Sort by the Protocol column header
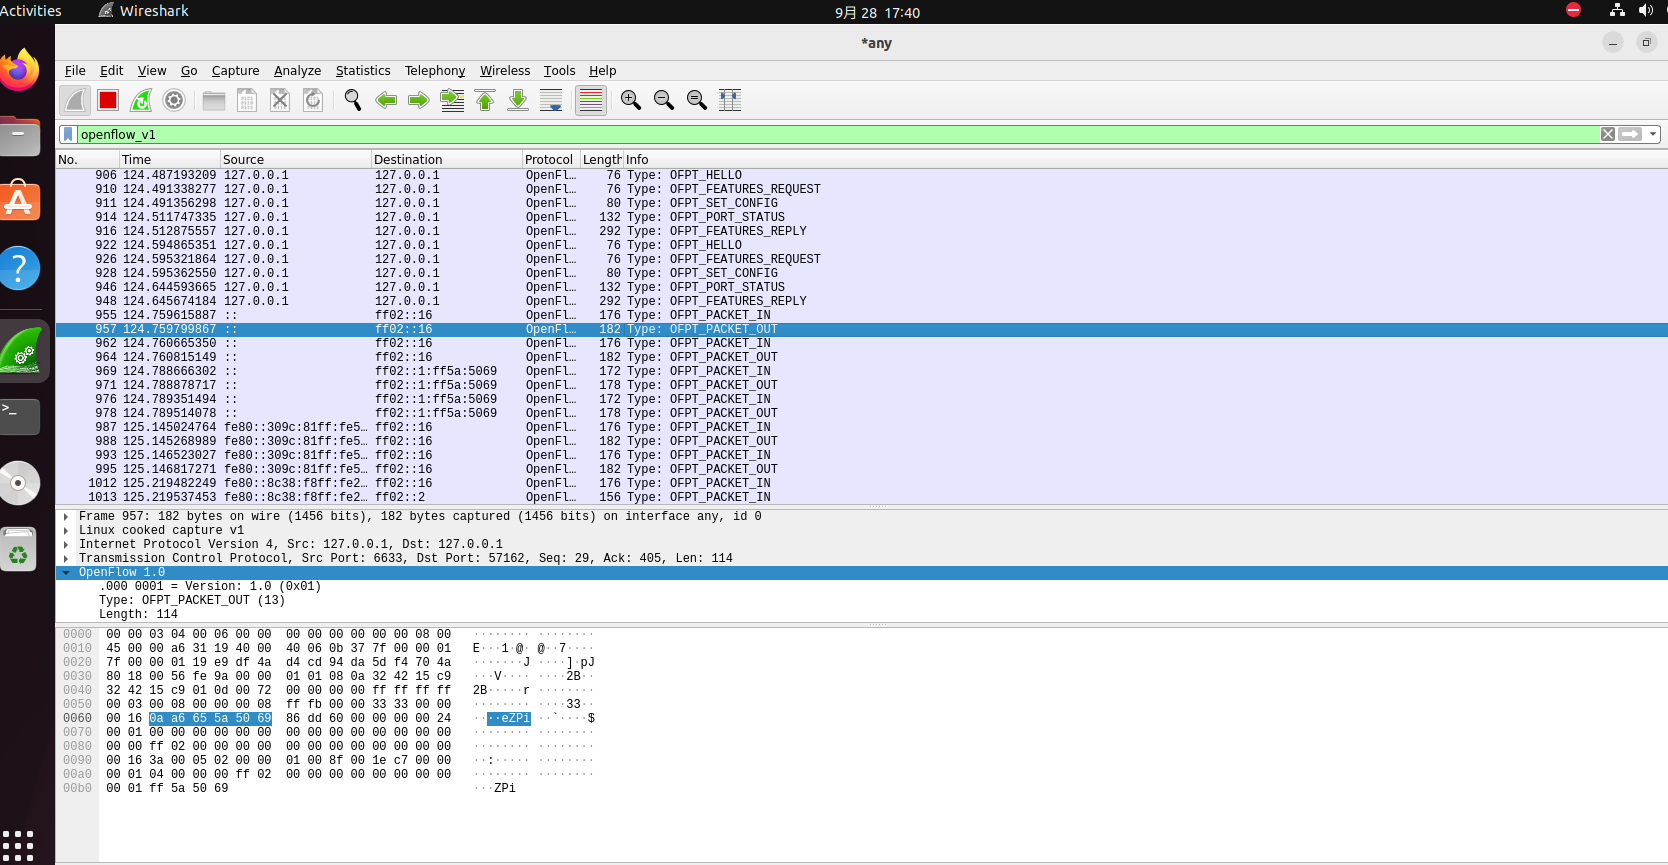Image resolution: width=1668 pixels, height=865 pixels. 551,160
